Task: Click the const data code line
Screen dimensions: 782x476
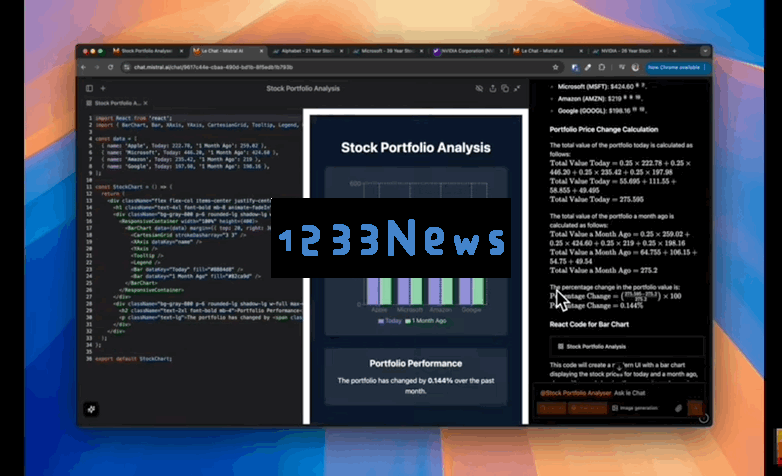Action: tap(116, 139)
